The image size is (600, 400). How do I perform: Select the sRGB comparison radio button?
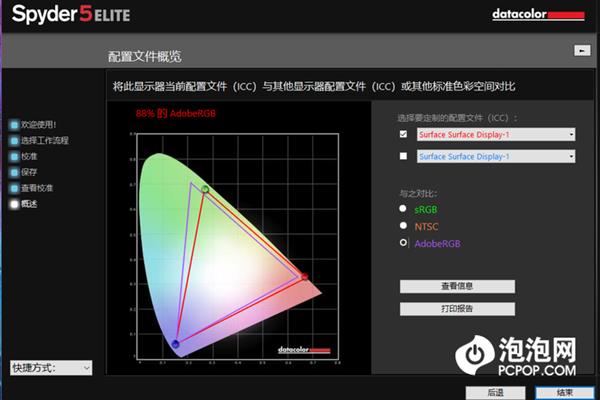pos(403,209)
